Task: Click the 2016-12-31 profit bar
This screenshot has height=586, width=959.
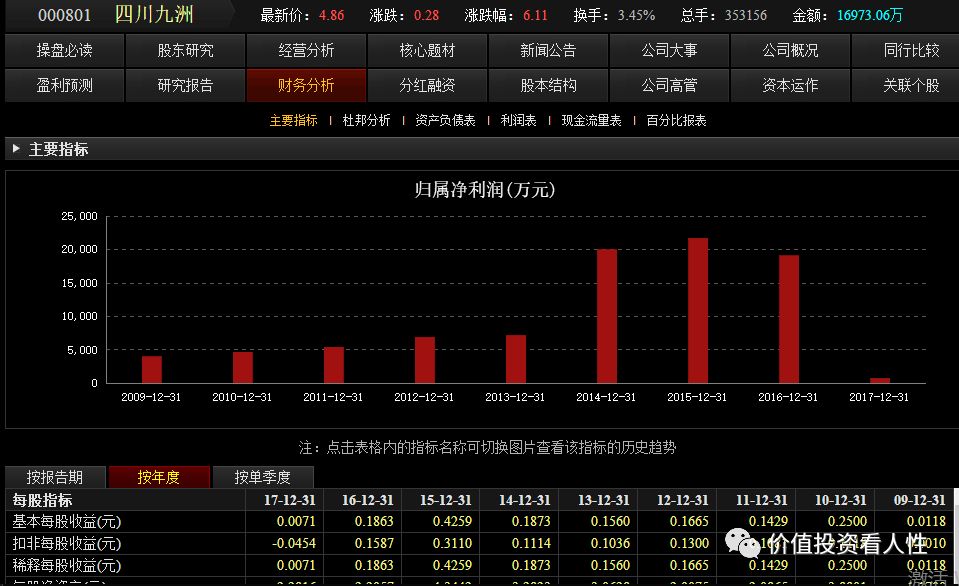Action: click(x=789, y=319)
